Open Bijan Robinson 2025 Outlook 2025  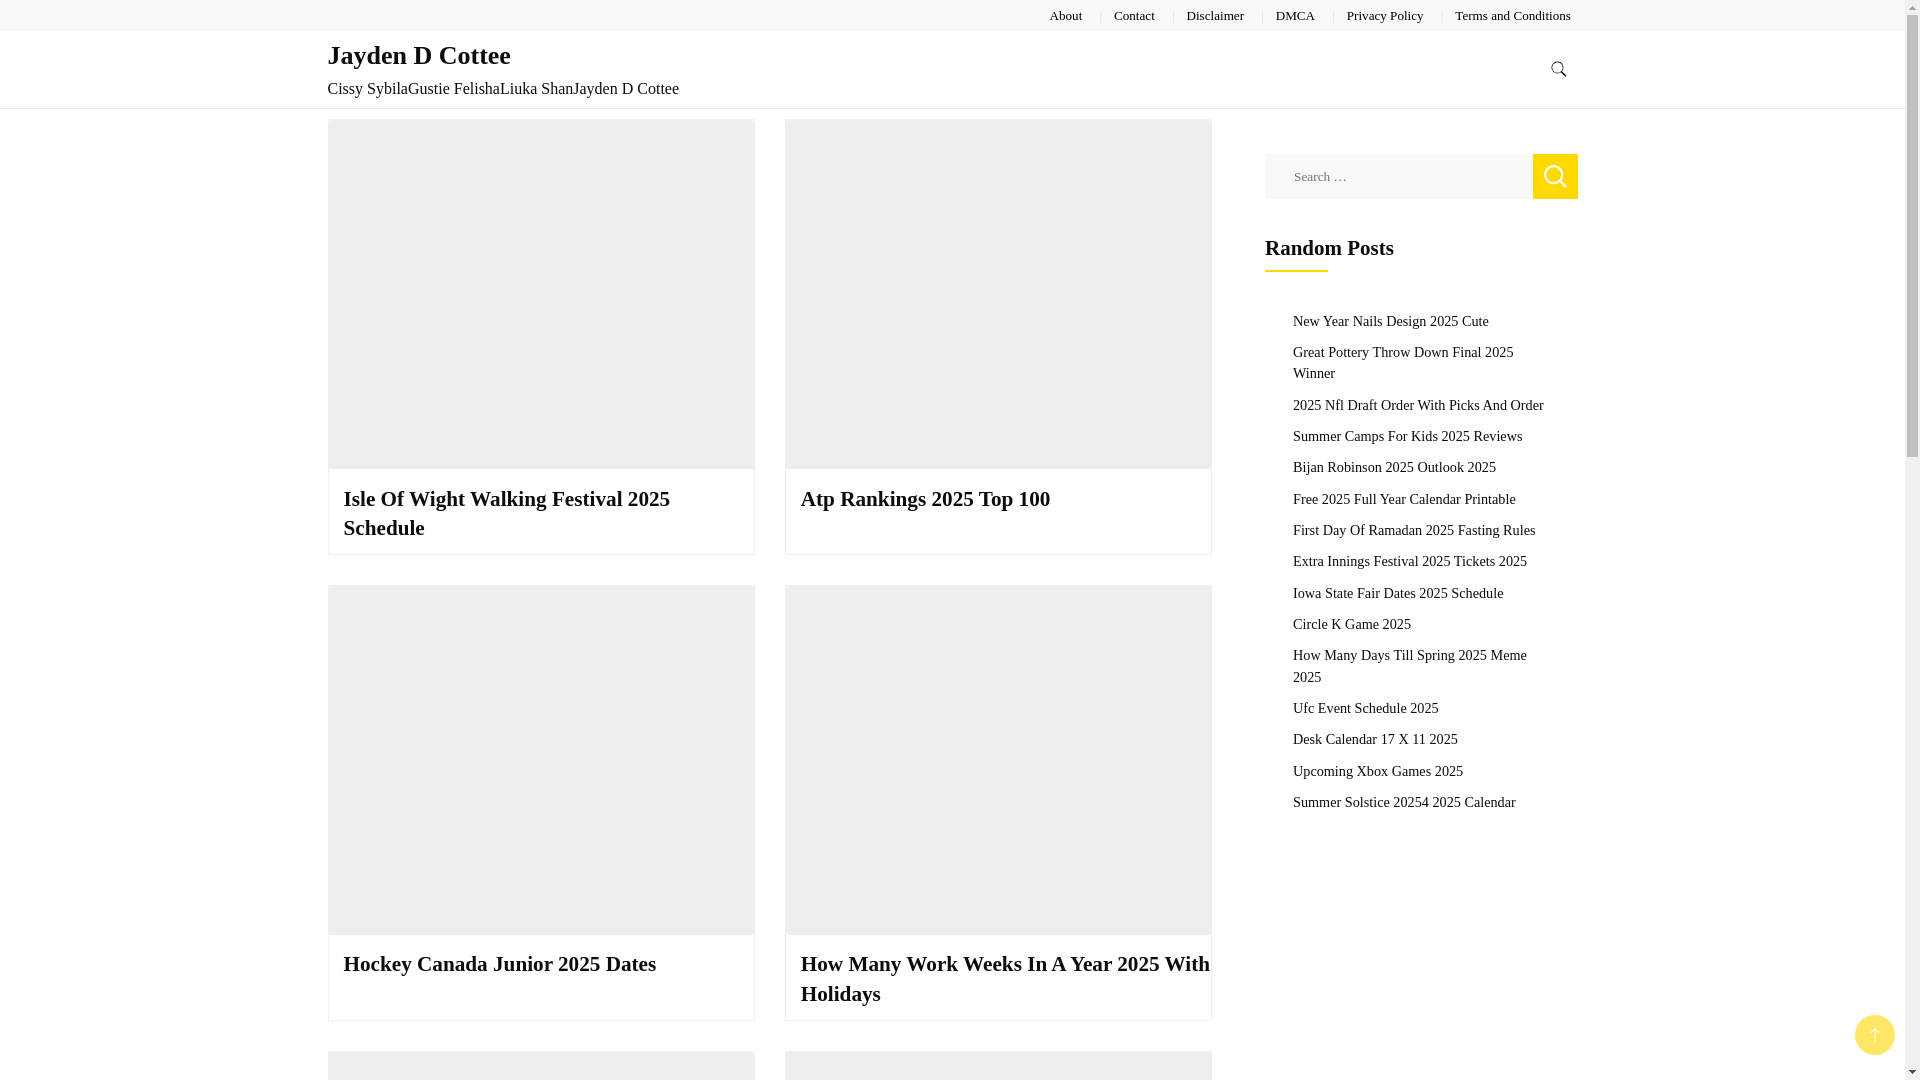point(1394,467)
